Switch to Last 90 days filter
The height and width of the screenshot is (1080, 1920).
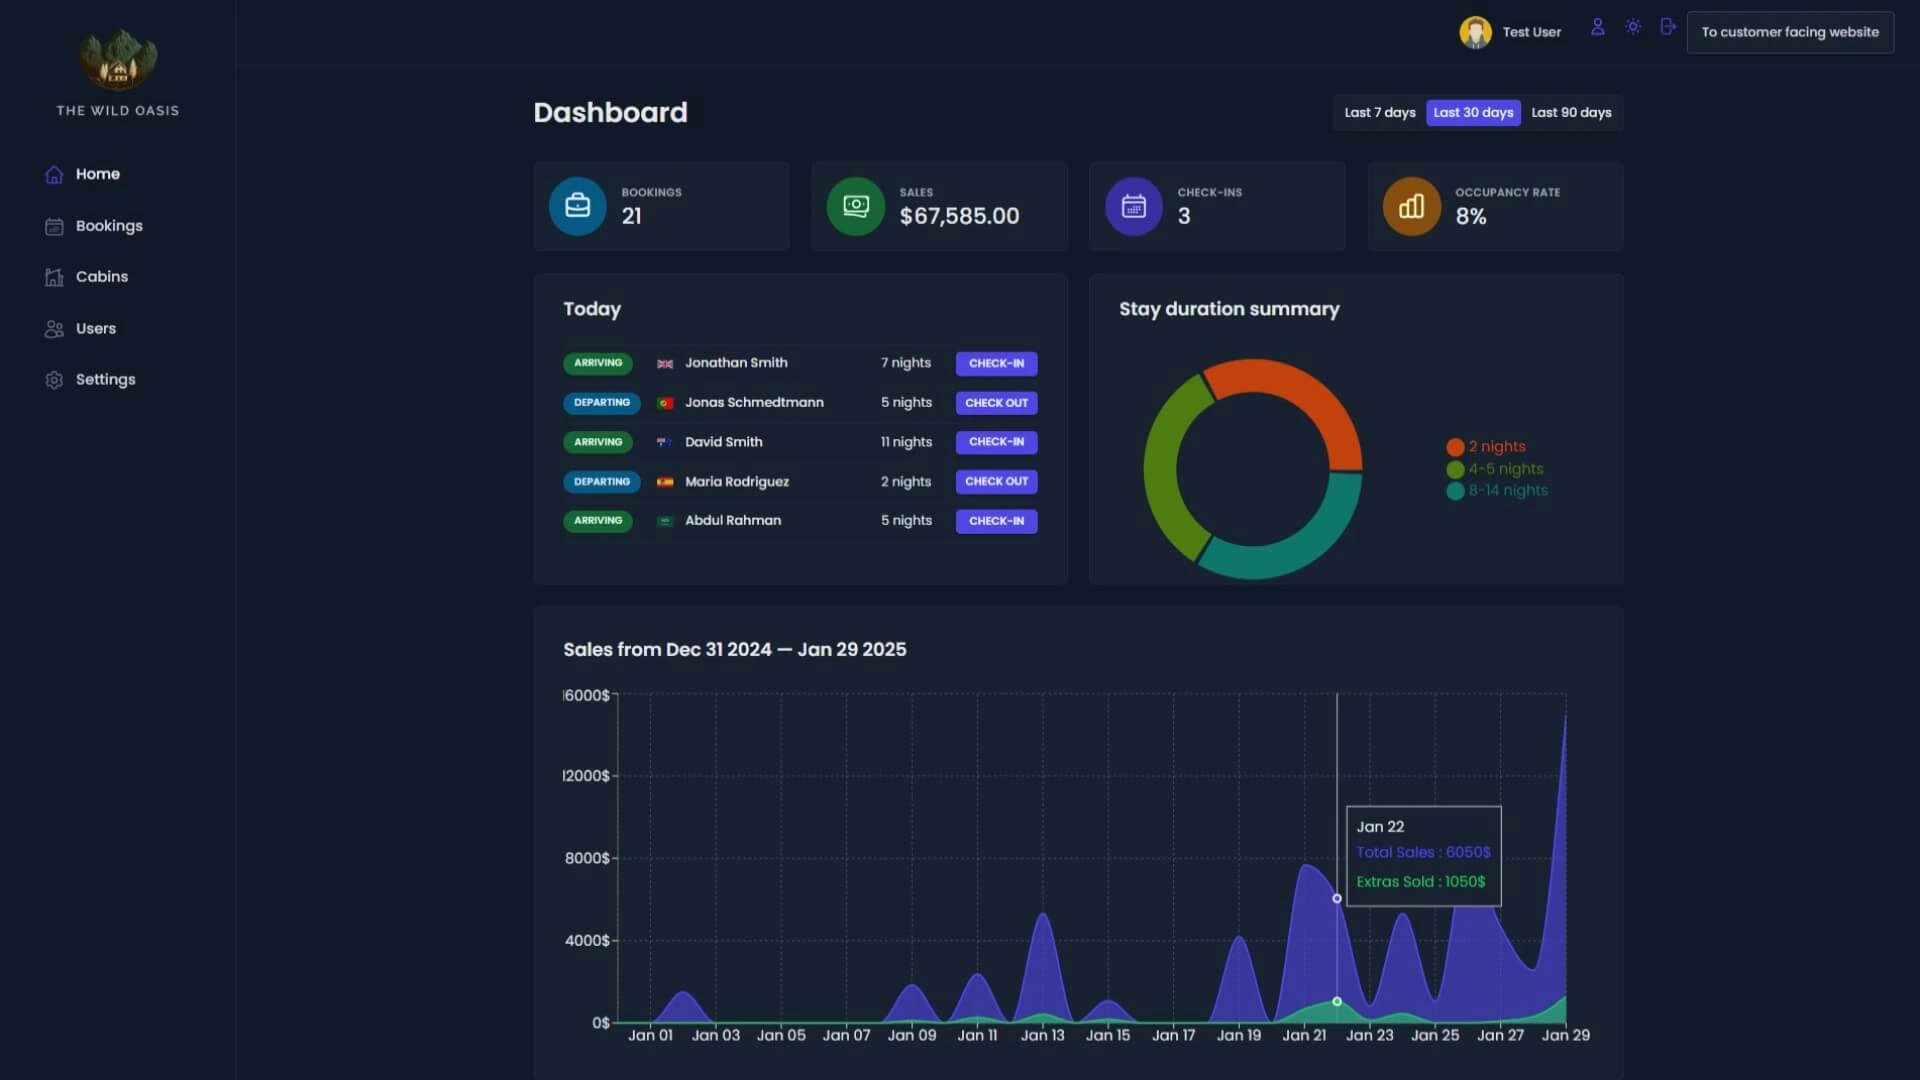point(1571,113)
